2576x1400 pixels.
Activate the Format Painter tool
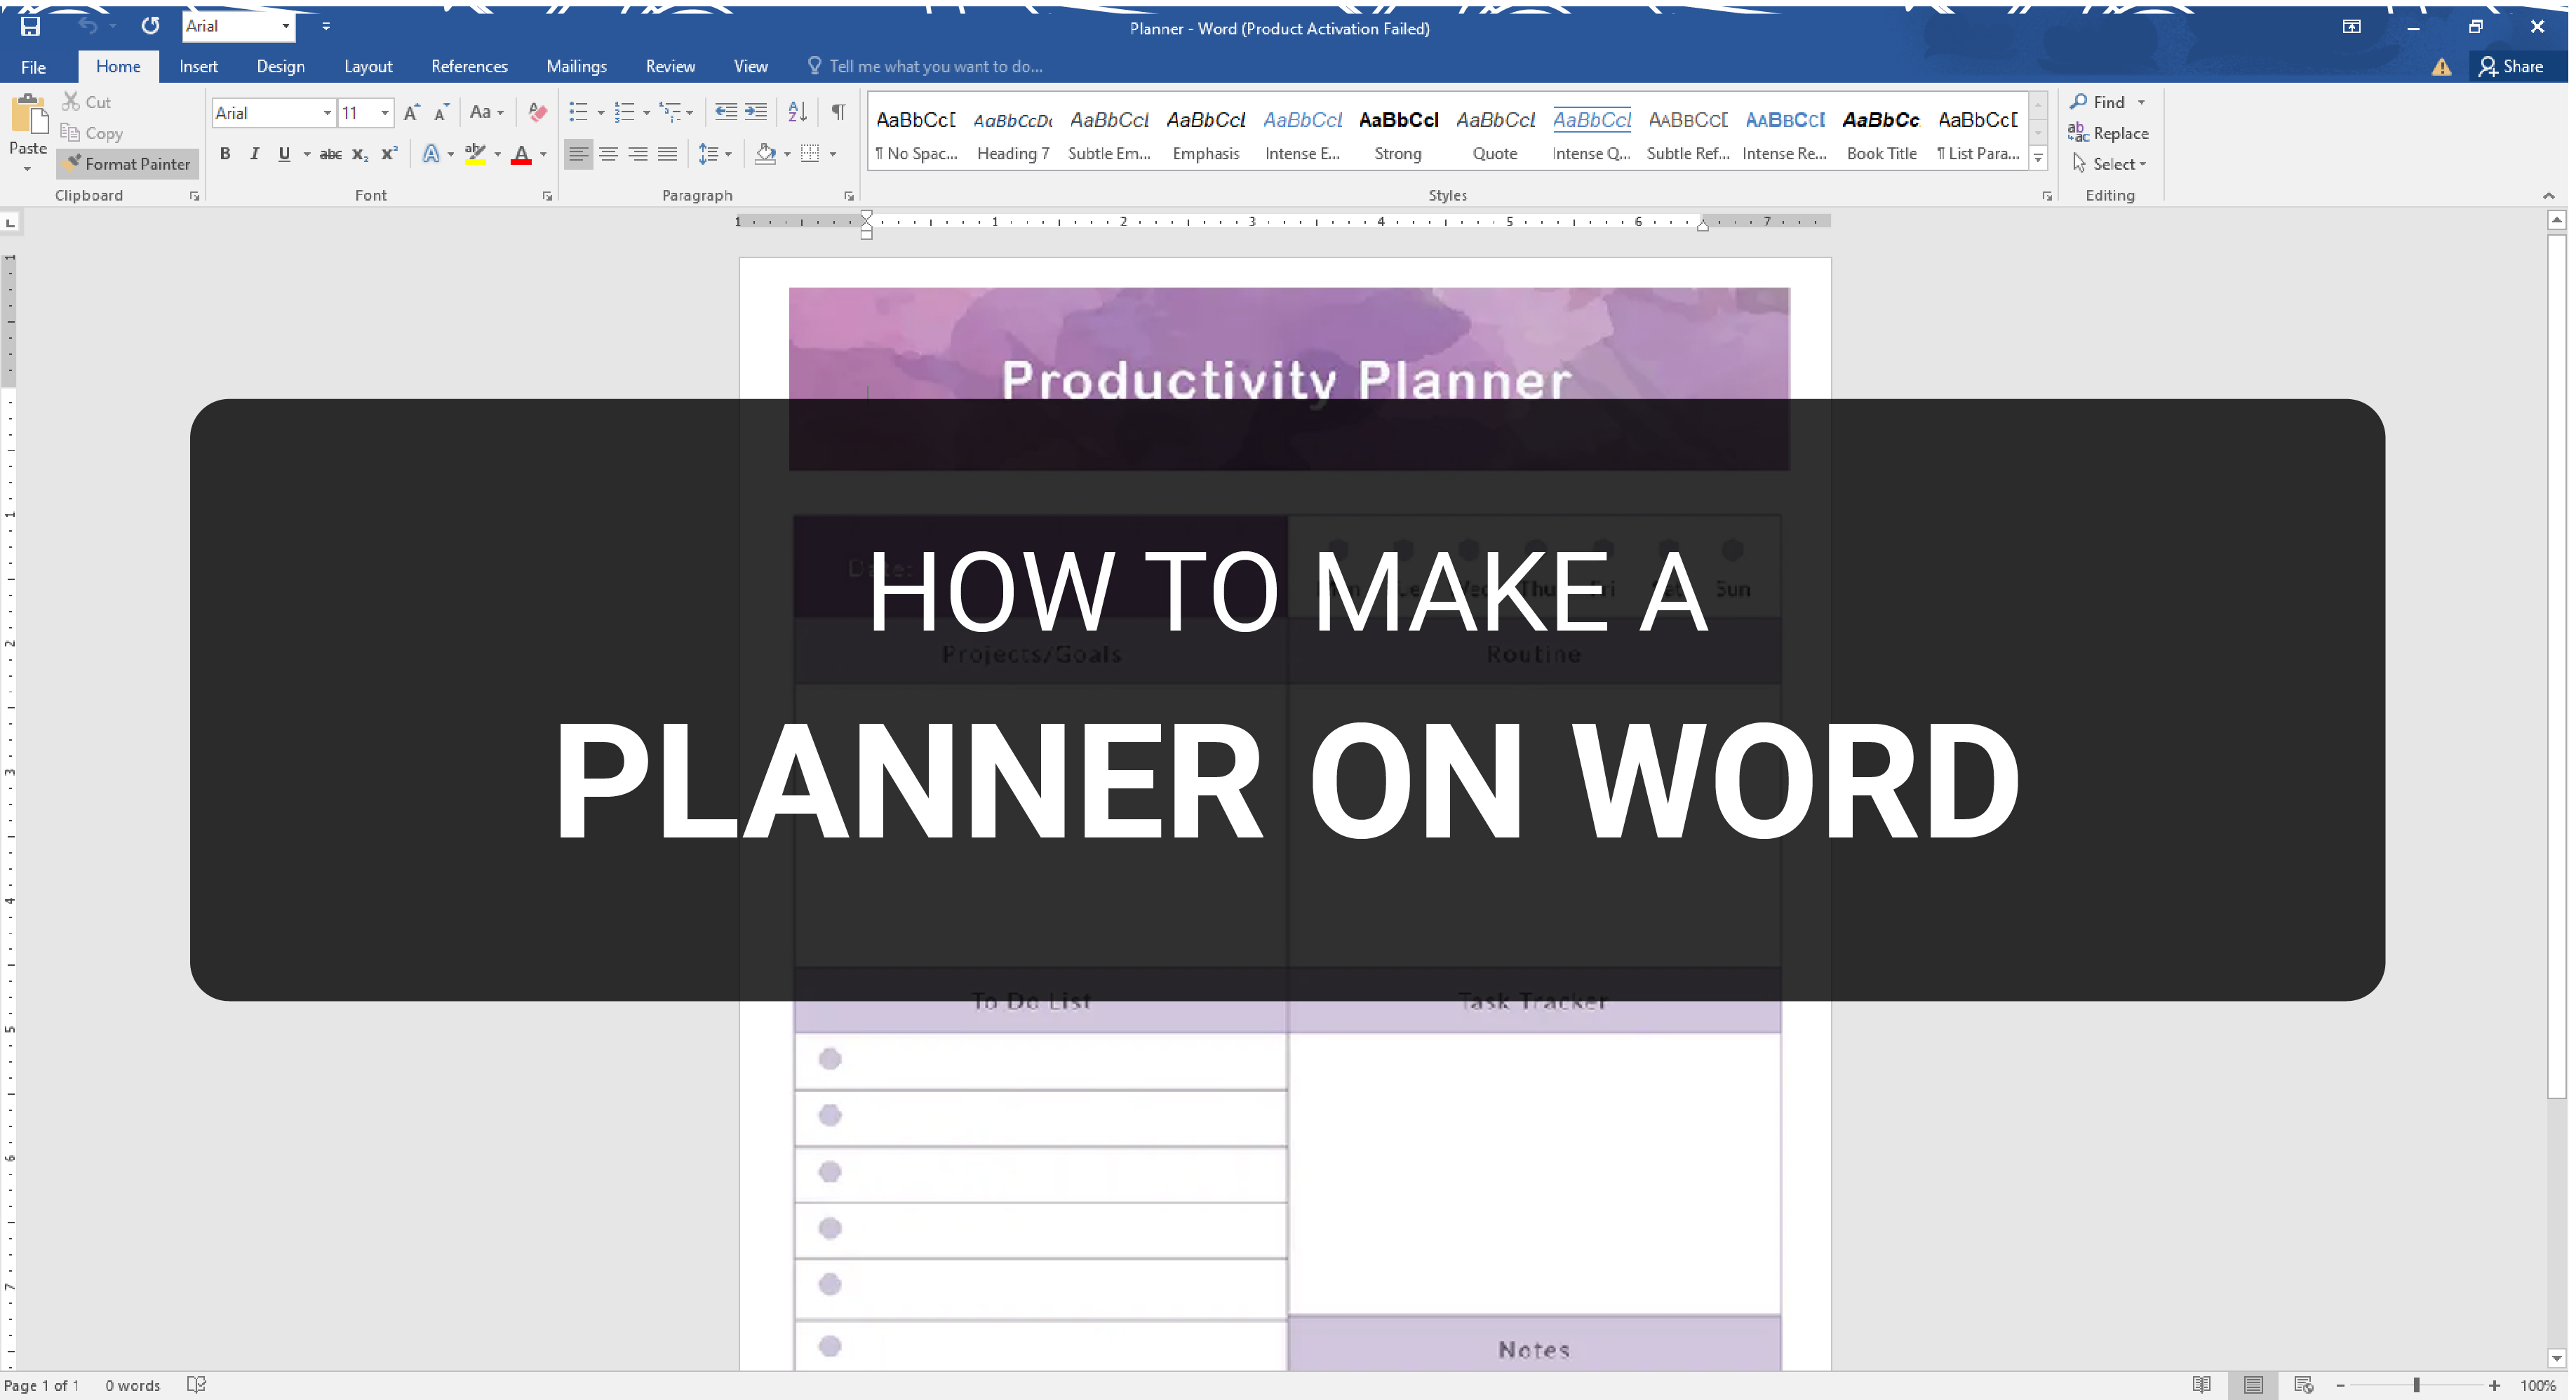click(127, 164)
